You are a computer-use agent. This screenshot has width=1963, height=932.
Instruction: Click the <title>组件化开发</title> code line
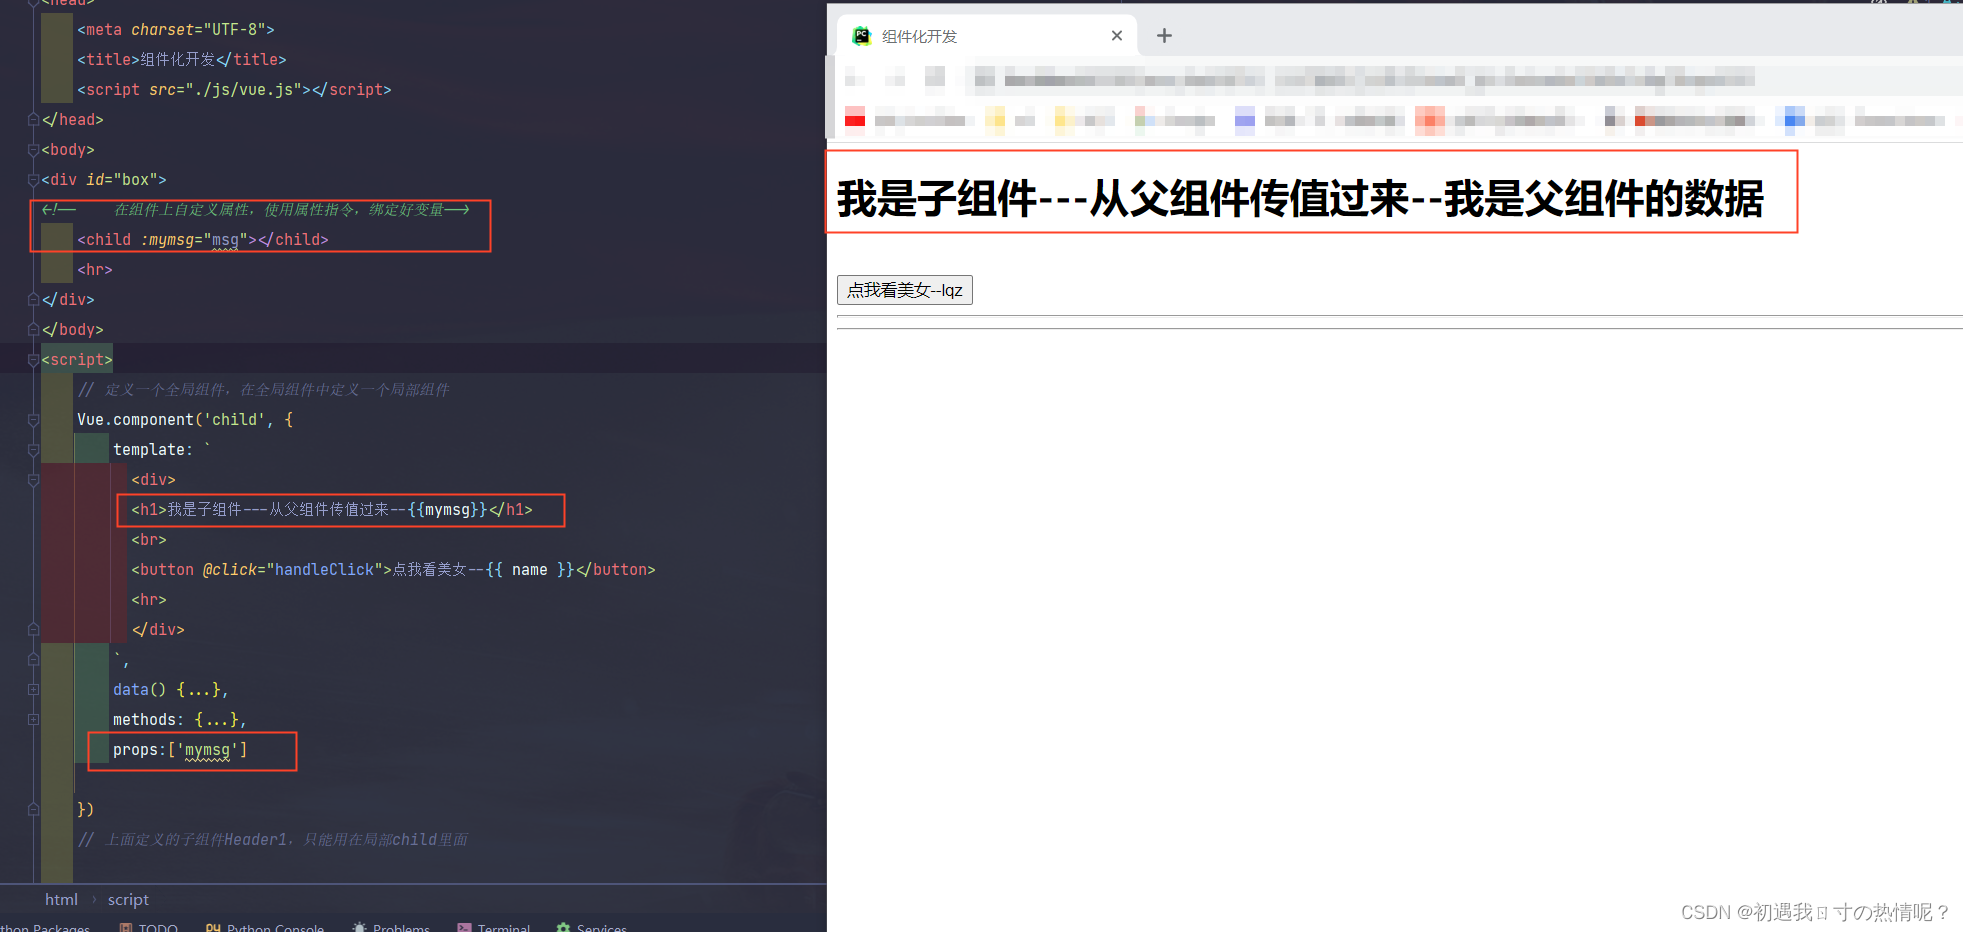click(182, 60)
